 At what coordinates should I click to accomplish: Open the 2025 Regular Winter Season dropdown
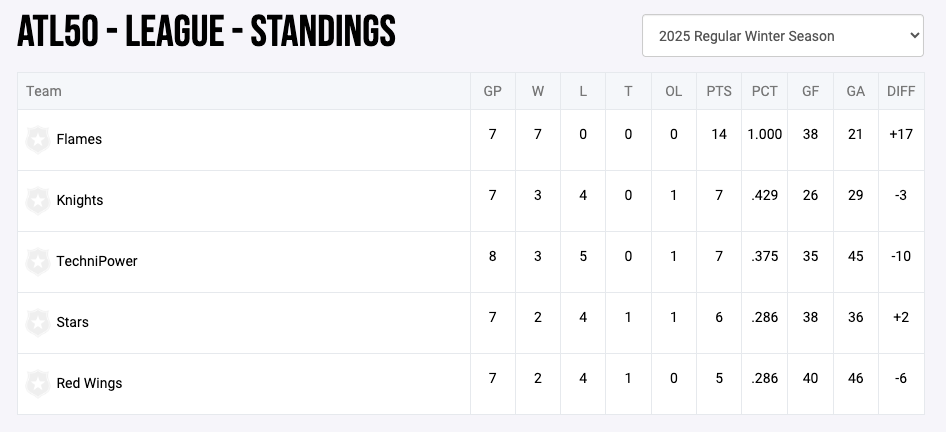(x=782, y=36)
